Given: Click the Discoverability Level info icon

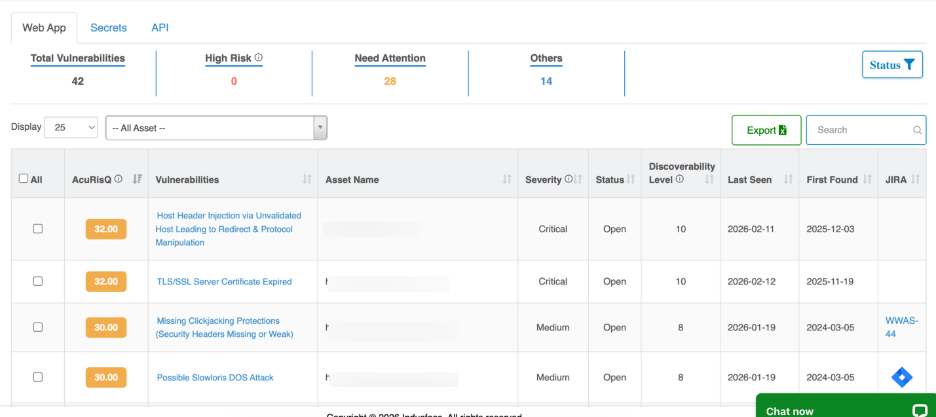Looking at the screenshot, I should pyautogui.click(x=679, y=180).
